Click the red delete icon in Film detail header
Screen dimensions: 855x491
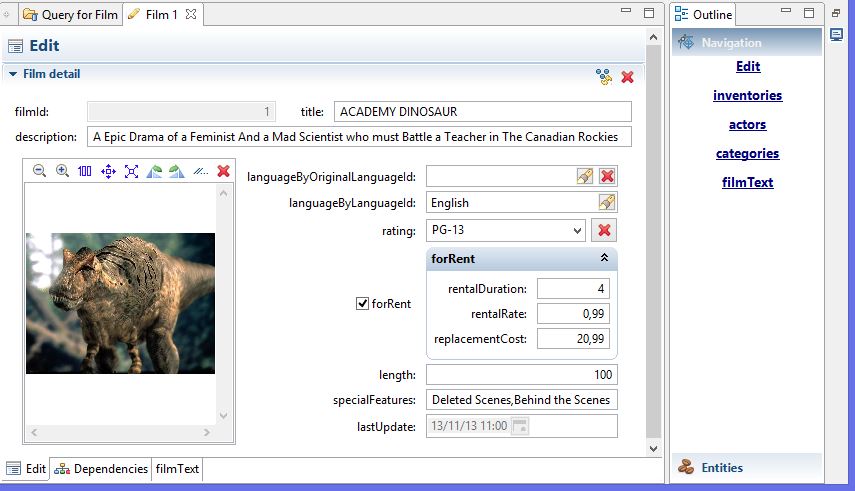coord(628,77)
